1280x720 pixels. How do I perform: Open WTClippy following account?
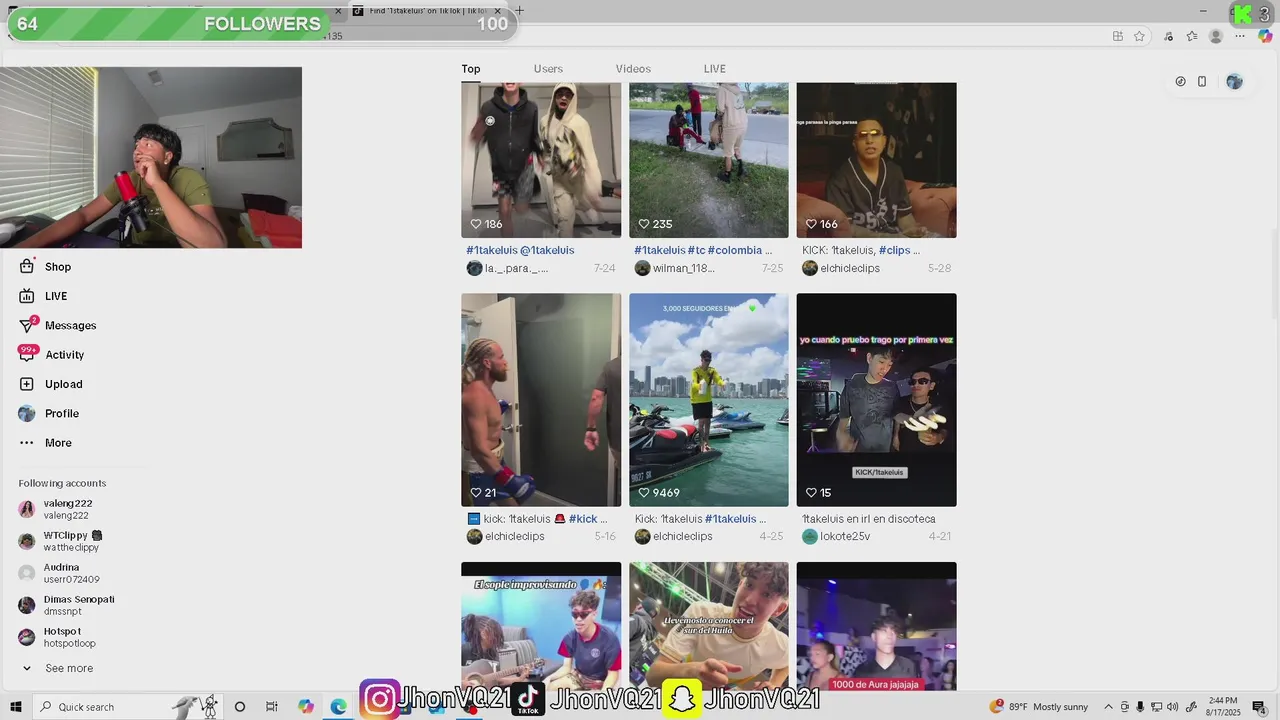60,541
